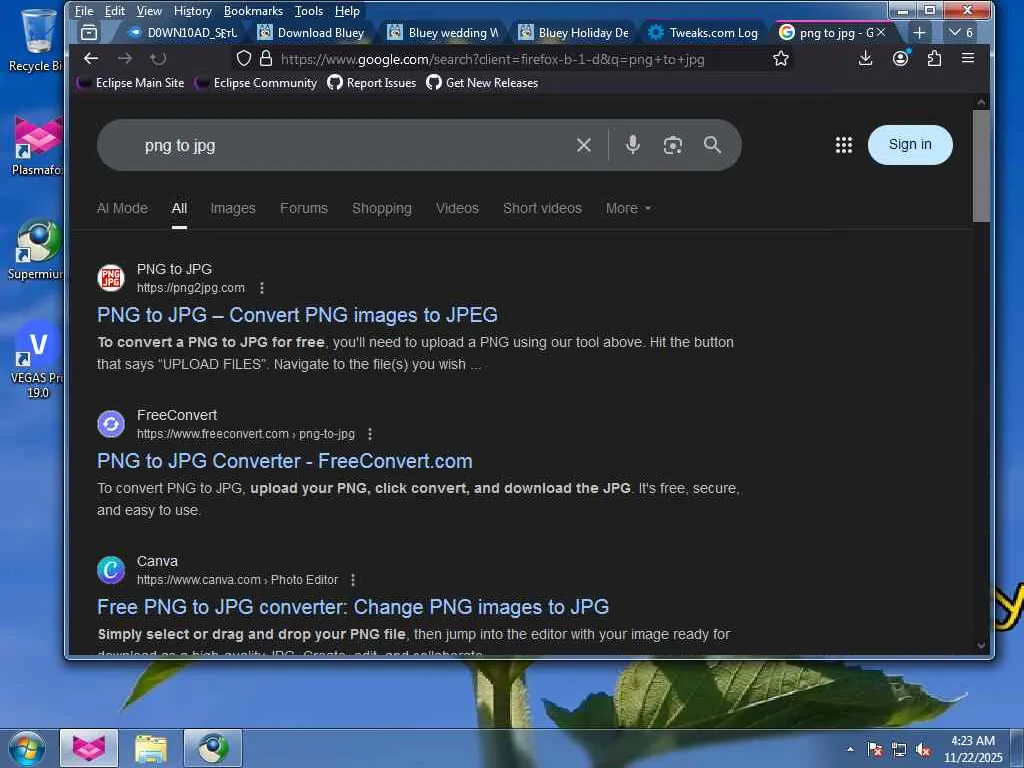1024x768 pixels.
Task: Bookmark this page with the star icon
Action: (x=780, y=59)
